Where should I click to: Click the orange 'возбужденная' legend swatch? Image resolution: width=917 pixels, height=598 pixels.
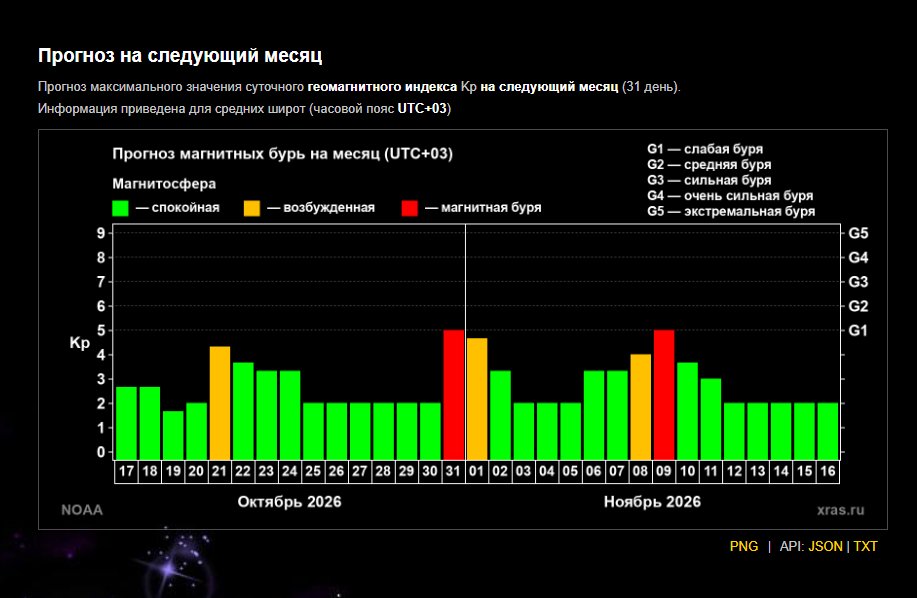(252, 208)
